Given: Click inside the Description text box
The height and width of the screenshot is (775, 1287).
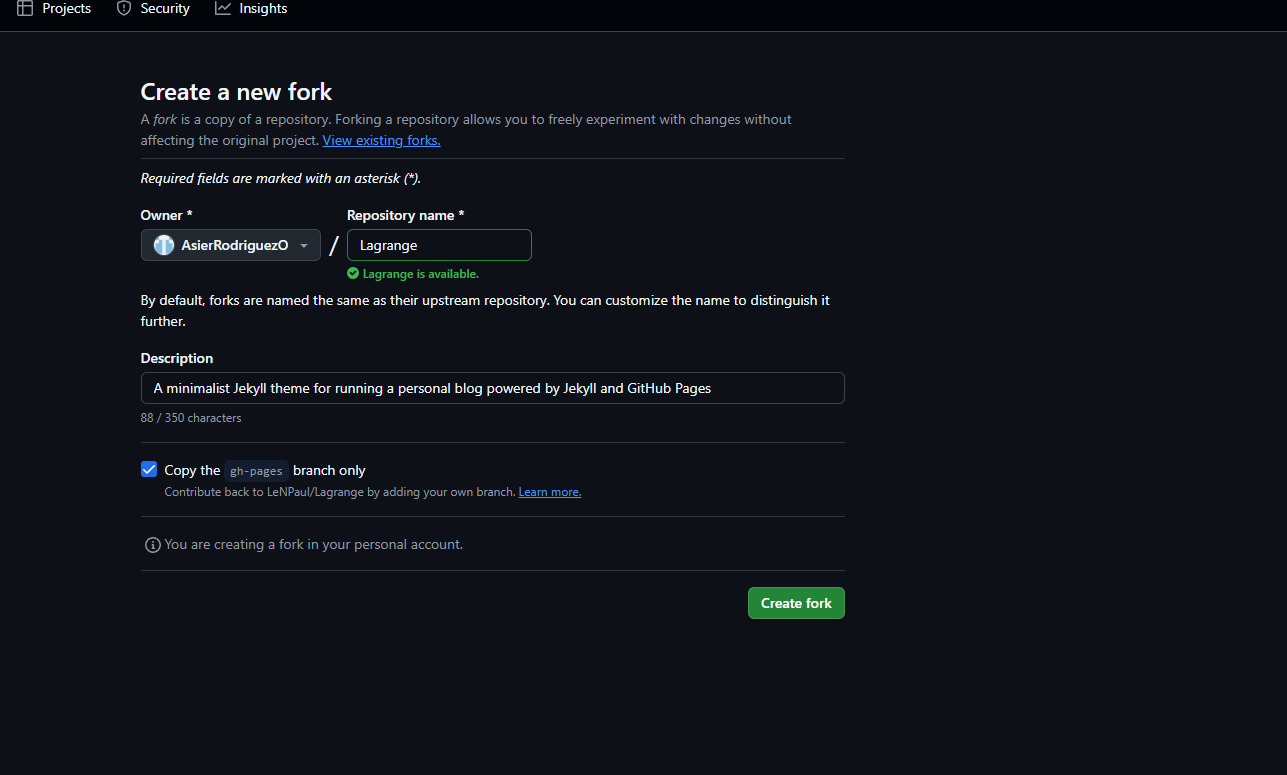Looking at the screenshot, I should pyautogui.click(x=492, y=388).
